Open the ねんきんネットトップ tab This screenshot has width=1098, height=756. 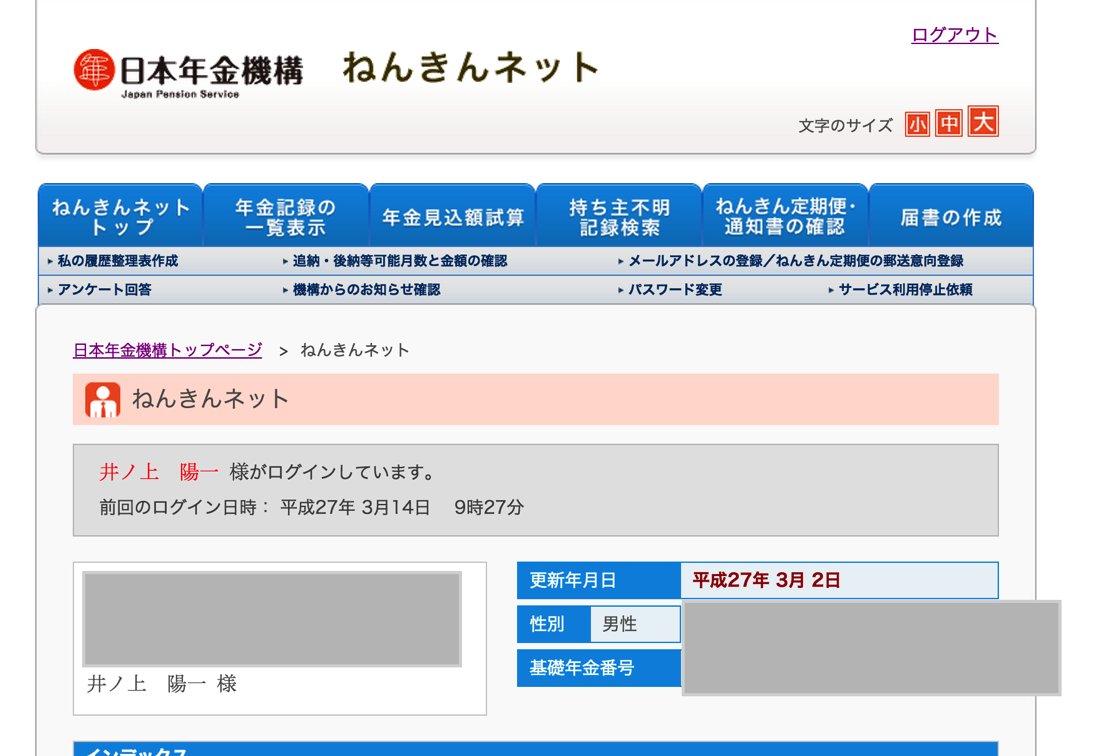[120, 216]
